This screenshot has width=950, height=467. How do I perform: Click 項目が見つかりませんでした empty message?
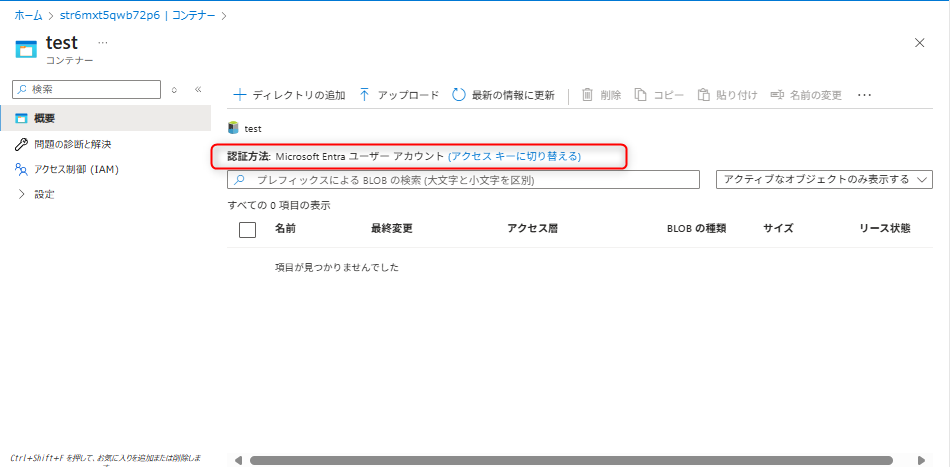coord(336,268)
